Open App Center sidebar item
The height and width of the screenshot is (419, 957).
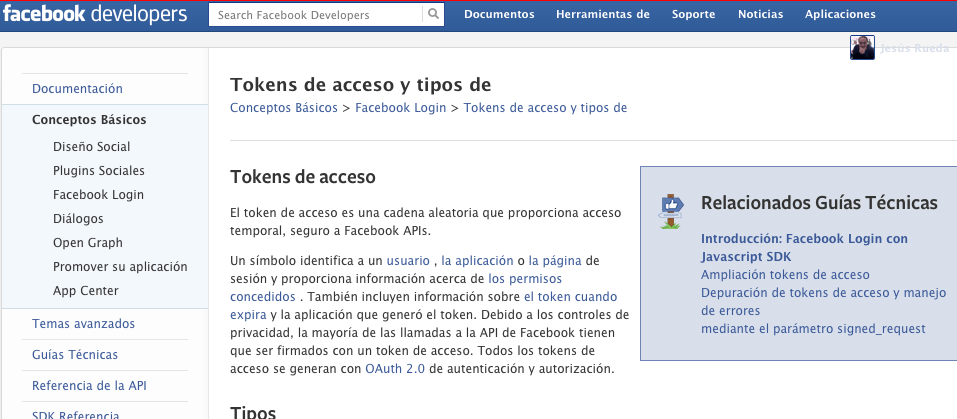(x=85, y=291)
